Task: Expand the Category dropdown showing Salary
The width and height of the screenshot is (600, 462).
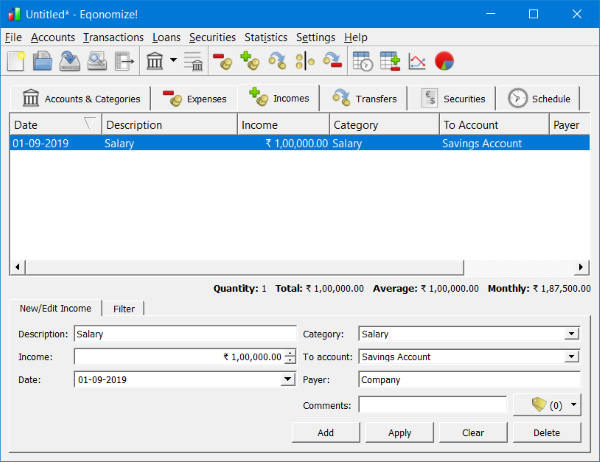Action: (571, 334)
